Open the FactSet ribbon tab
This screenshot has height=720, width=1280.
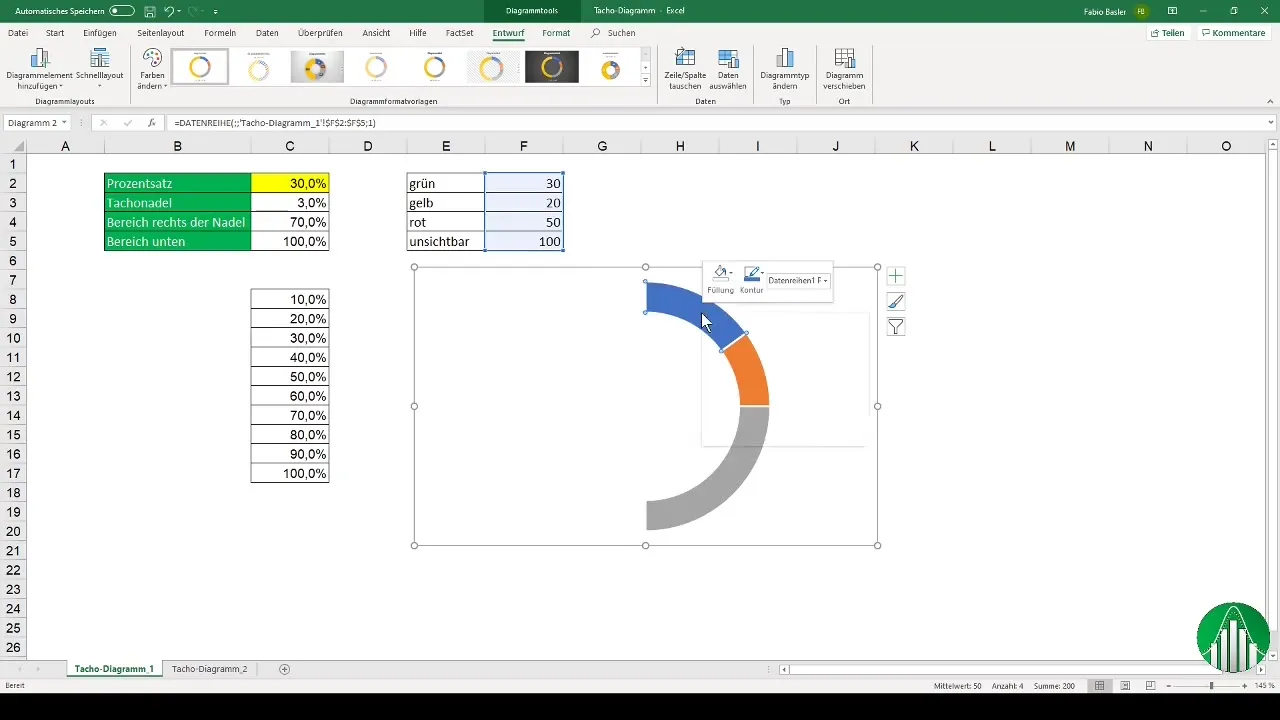pyautogui.click(x=459, y=33)
